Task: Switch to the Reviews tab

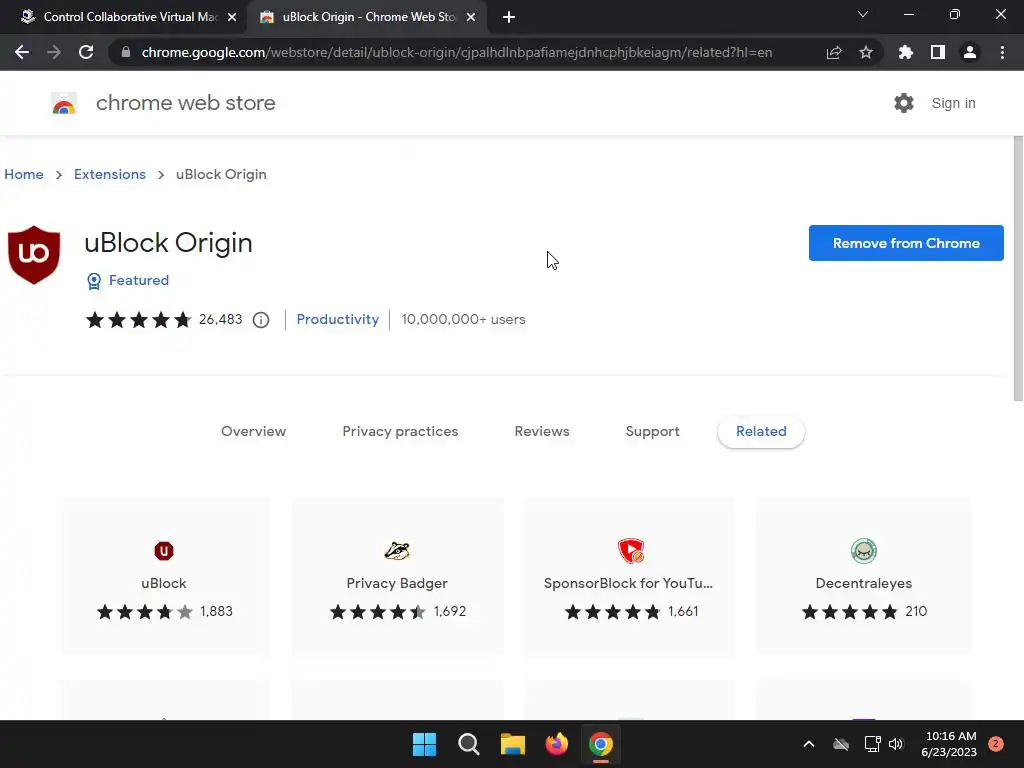Action: point(542,432)
